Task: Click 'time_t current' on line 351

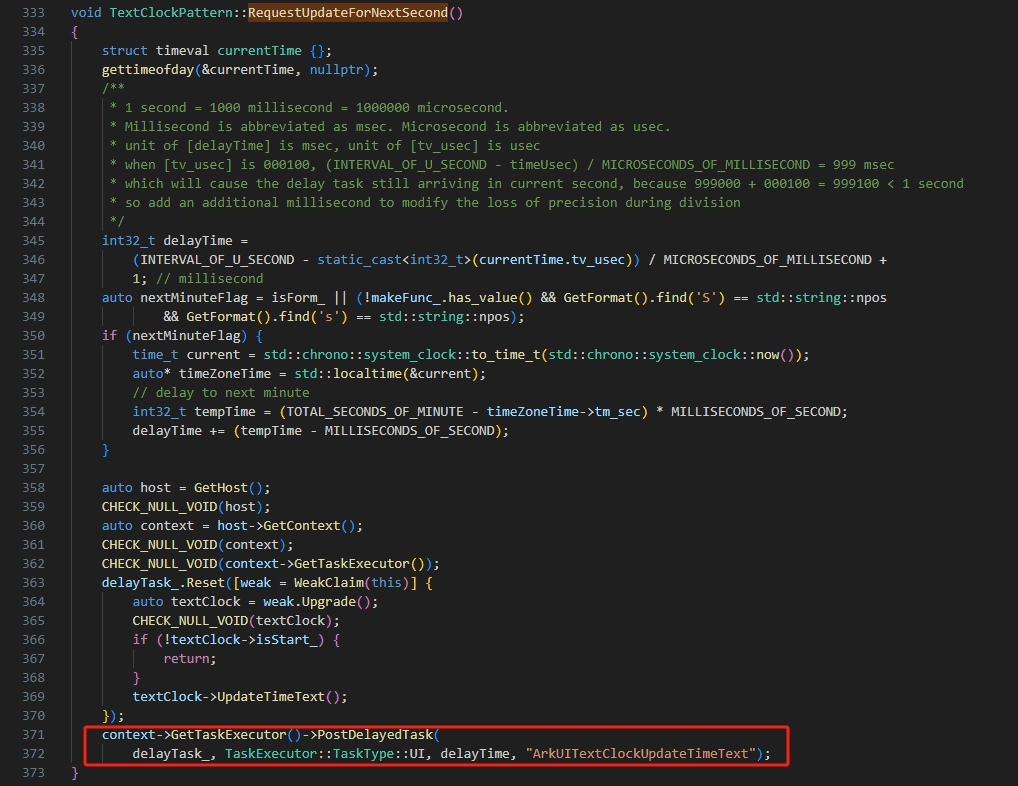Action: coord(186,354)
